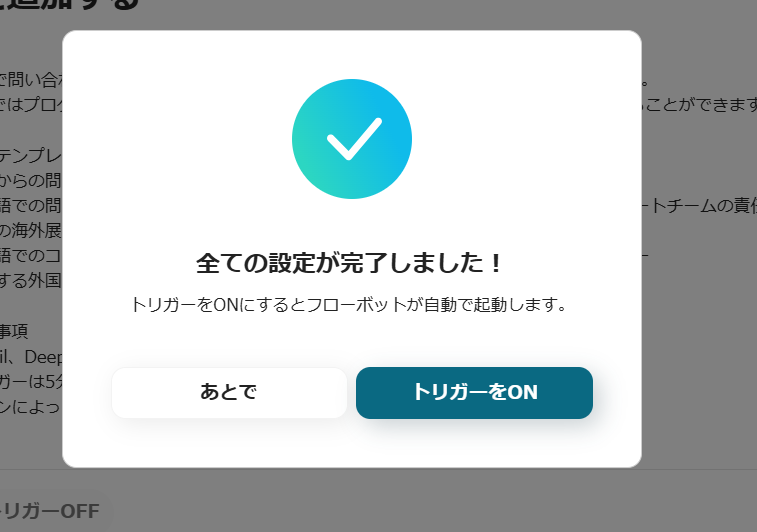Viewport: 757px width, 532px height.
Task: Click the dimmed Deep text in background
Action: [43, 357]
